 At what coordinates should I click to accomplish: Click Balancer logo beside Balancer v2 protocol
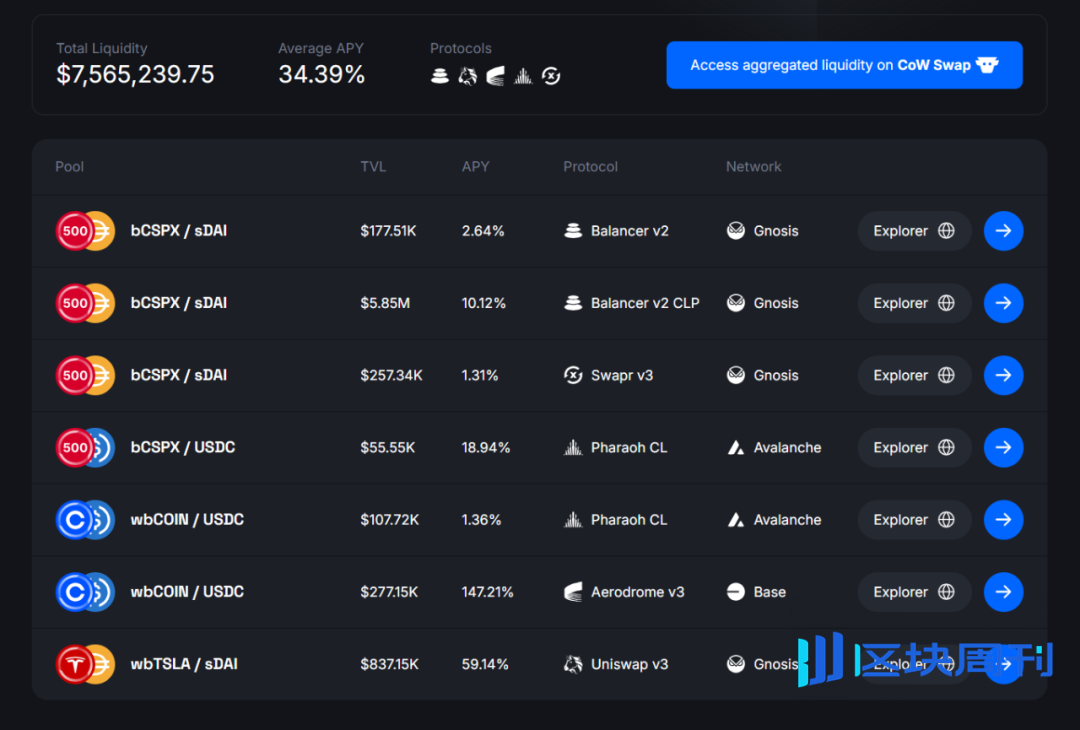point(573,231)
